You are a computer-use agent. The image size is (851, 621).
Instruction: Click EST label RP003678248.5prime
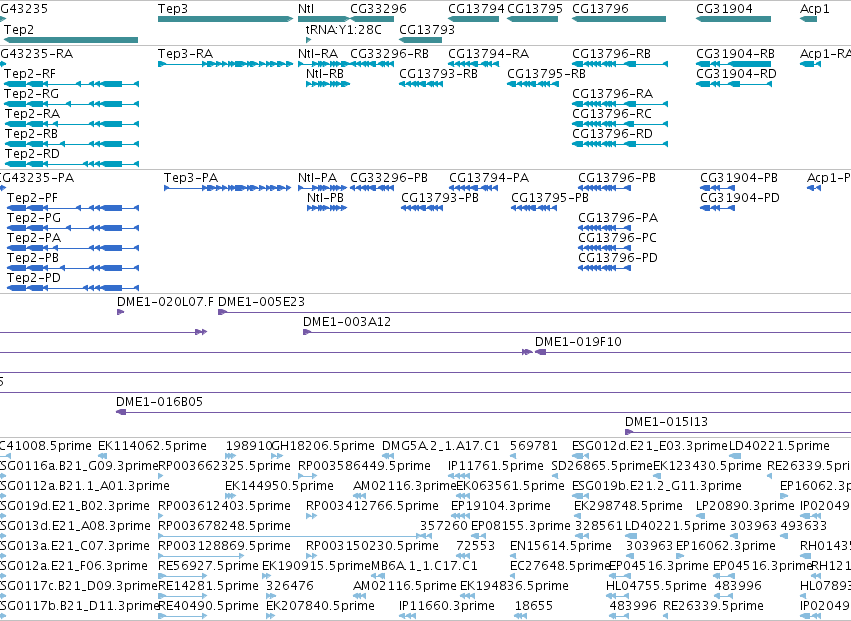coord(225,525)
